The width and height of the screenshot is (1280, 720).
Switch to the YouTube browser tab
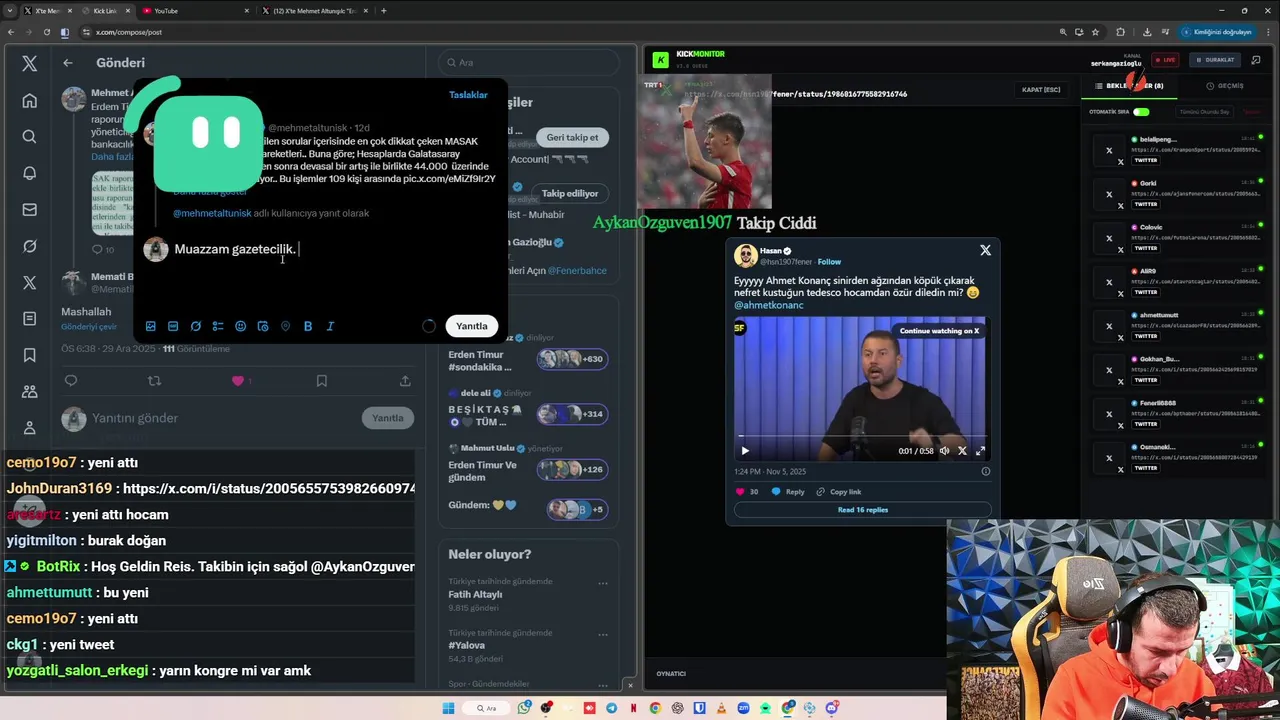195,11
